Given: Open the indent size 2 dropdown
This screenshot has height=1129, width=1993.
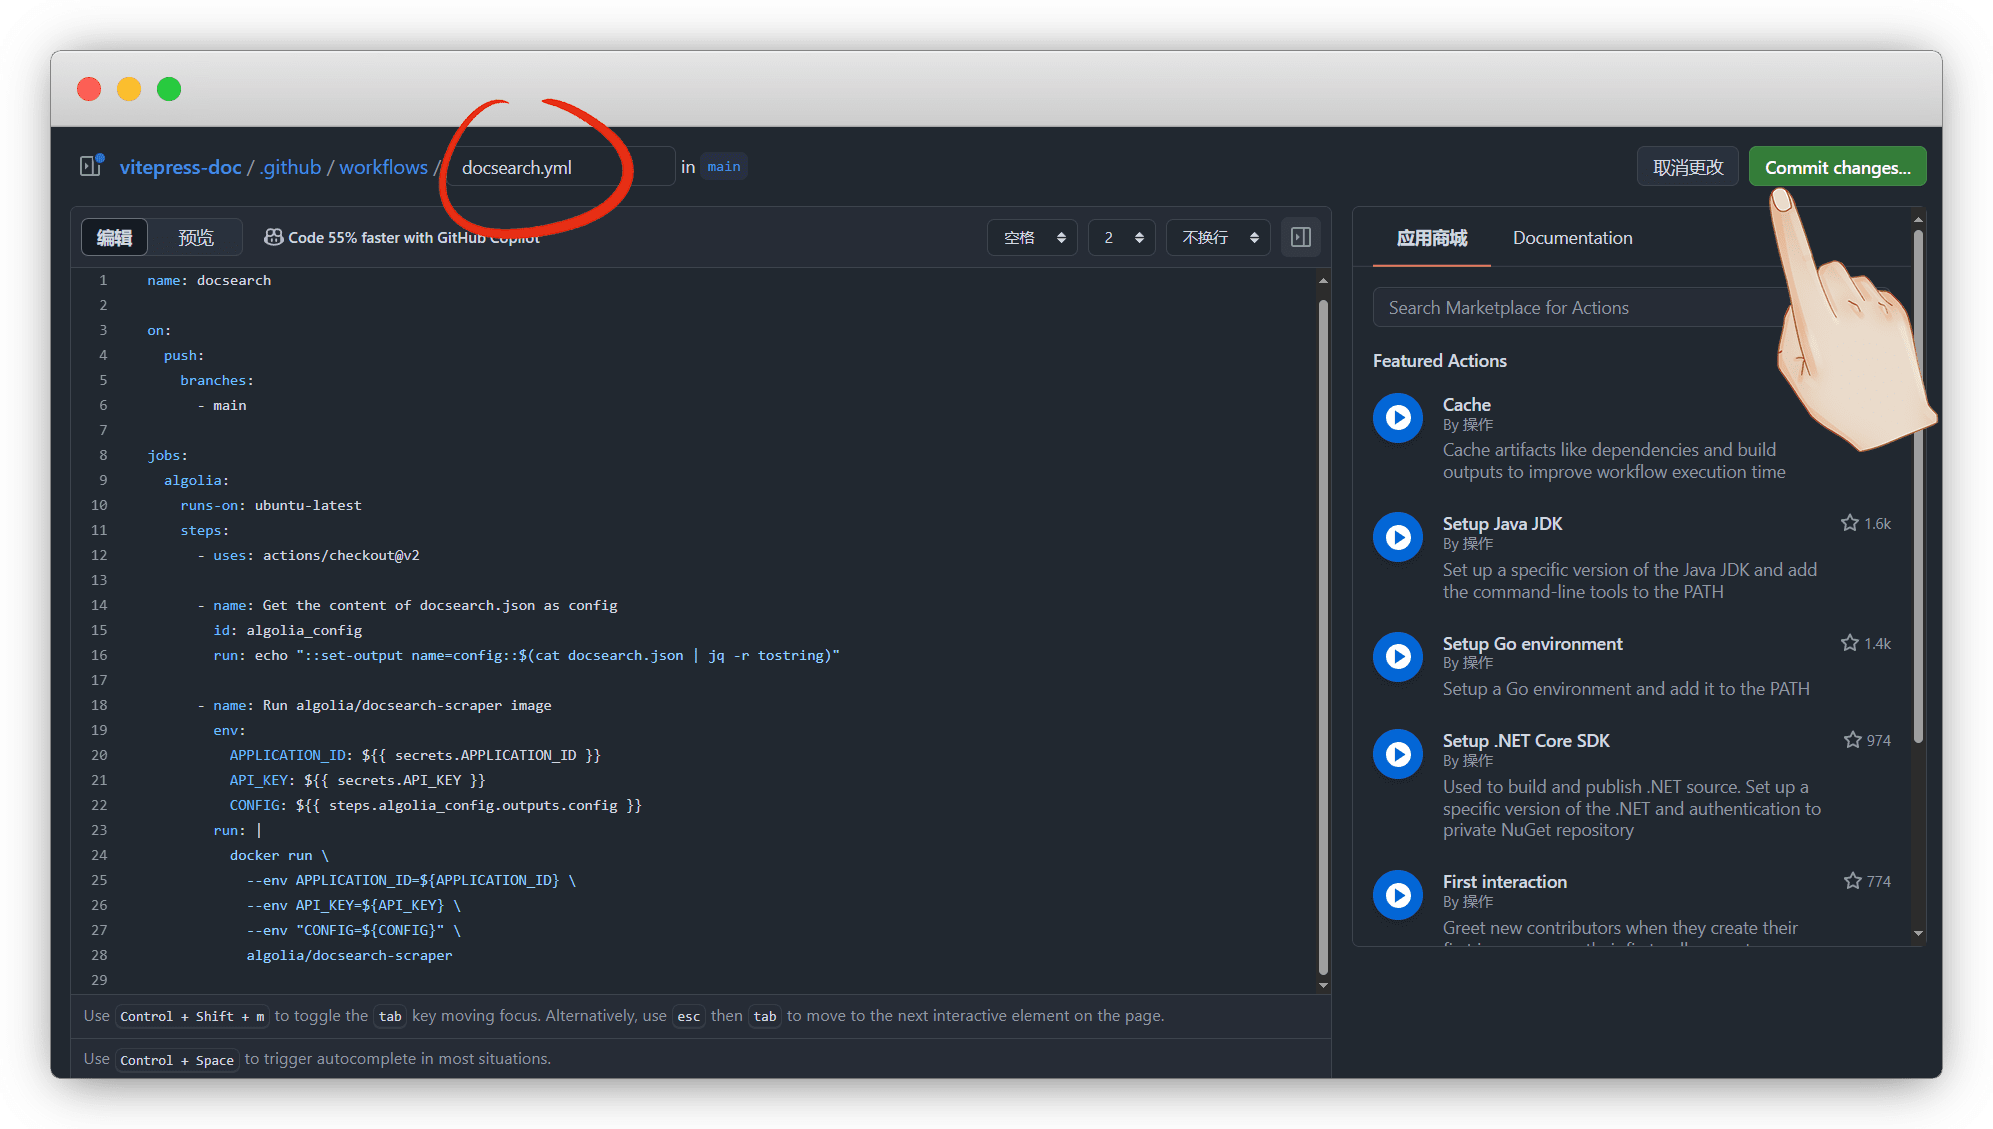Looking at the screenshot, I should pos(1122,237).
